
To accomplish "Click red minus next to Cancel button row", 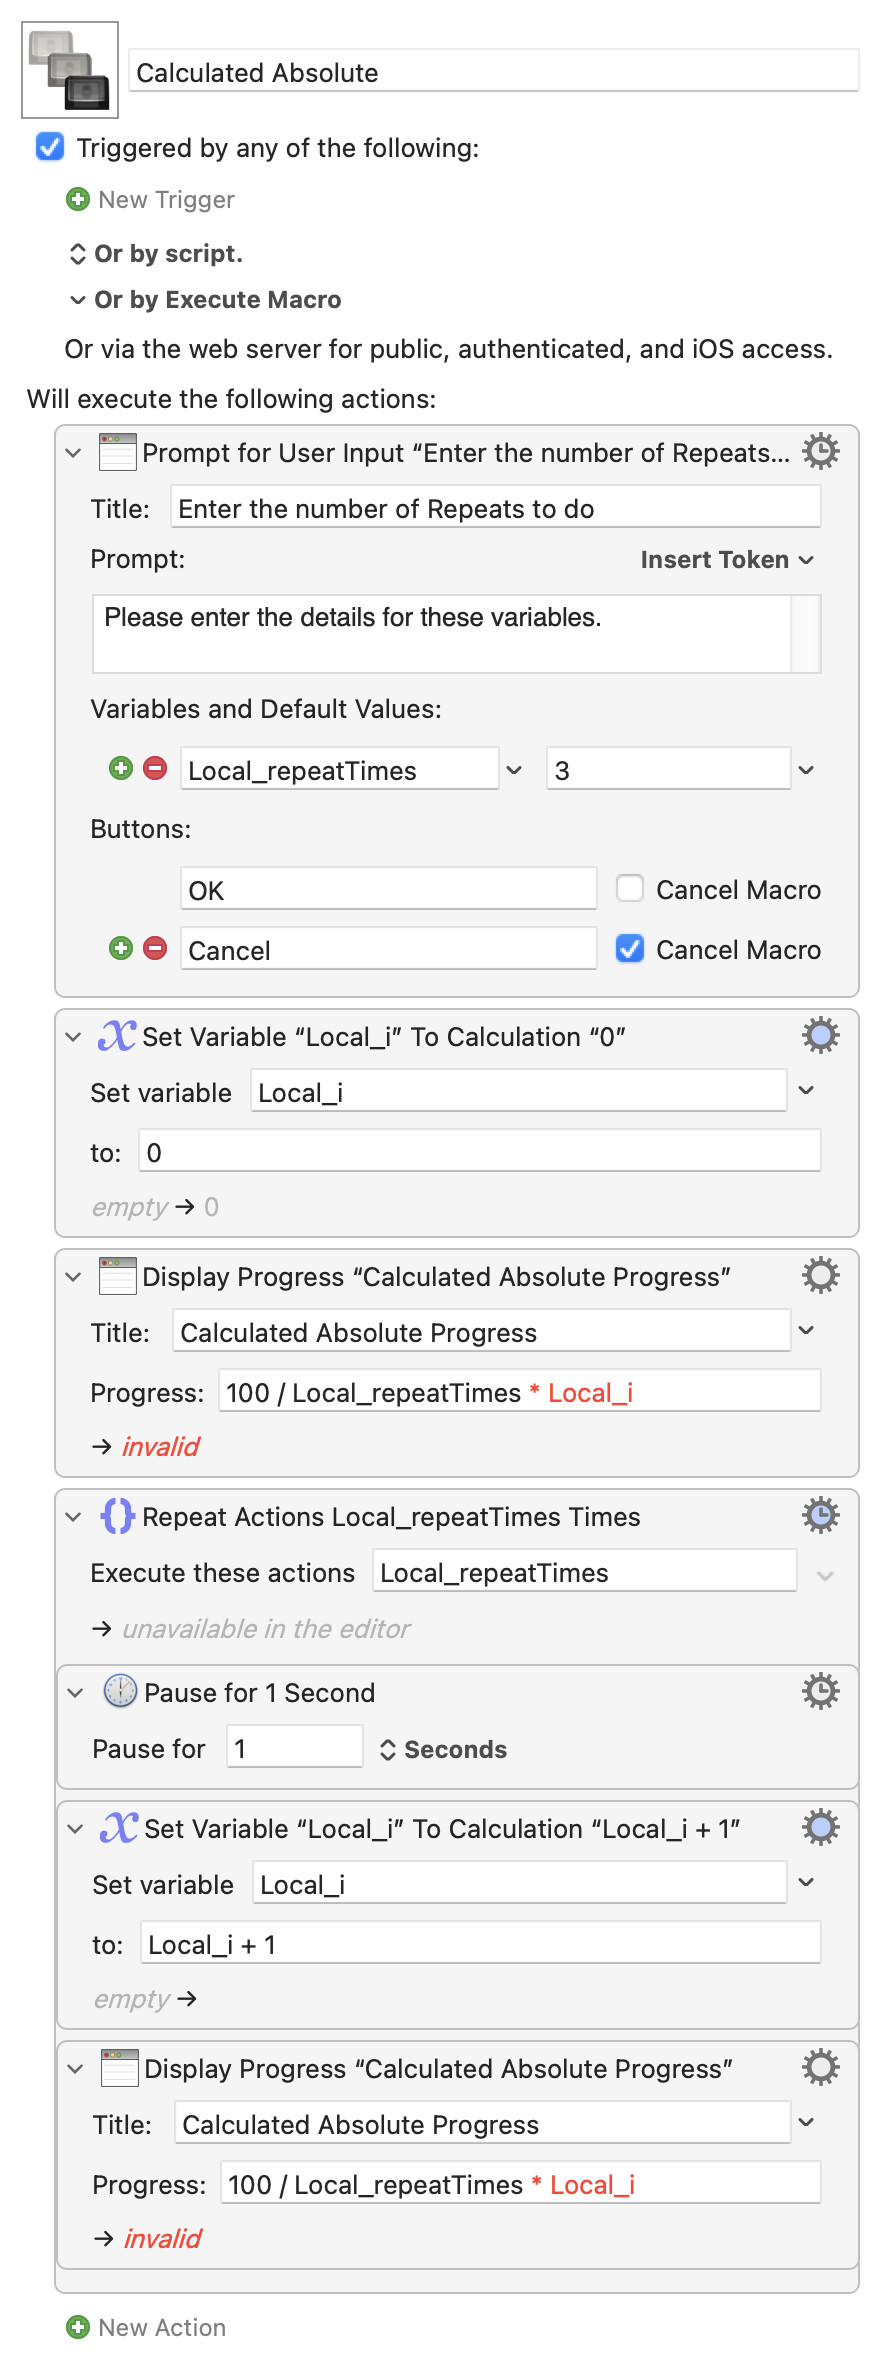I will pos(155,949).
